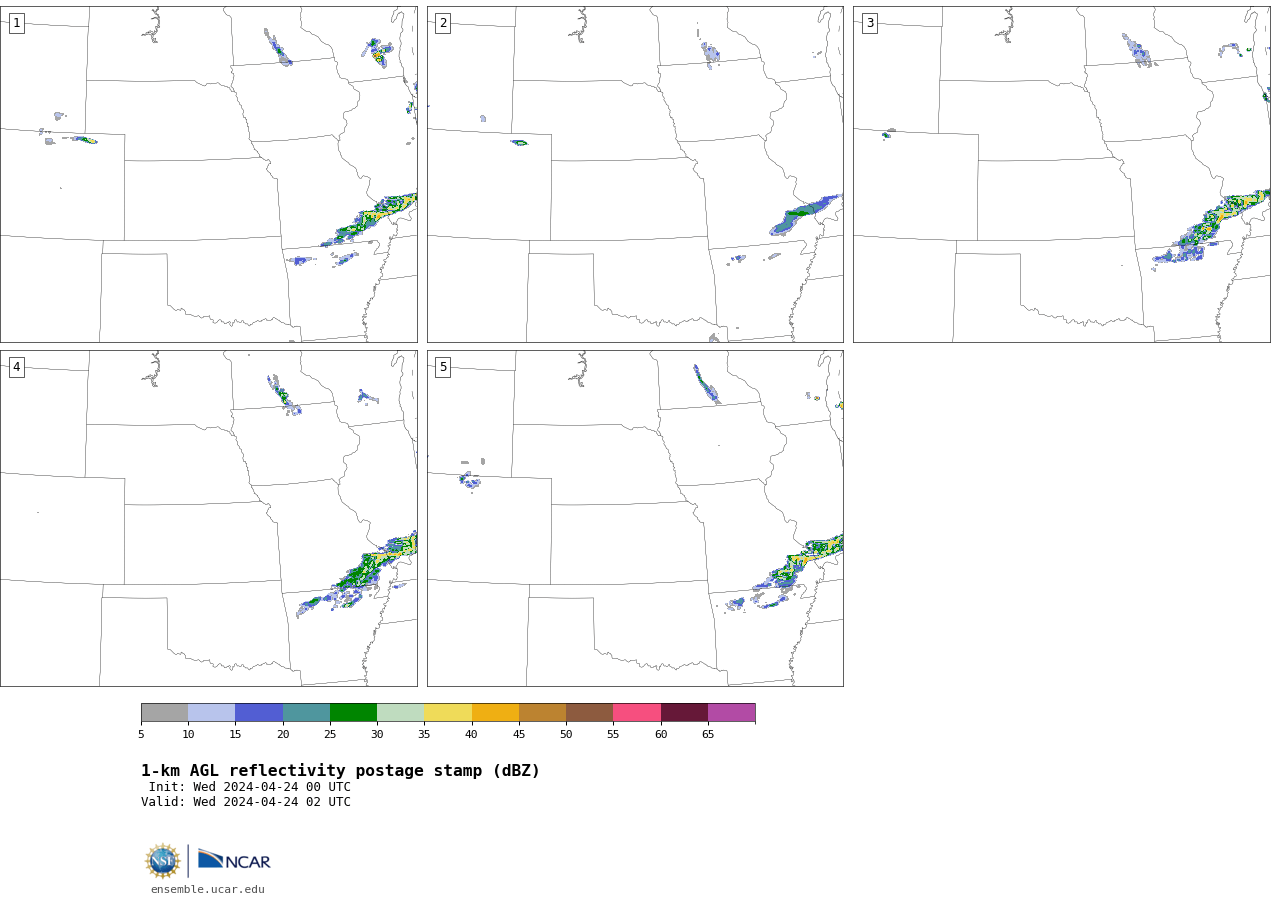Open ensemble member 1 reflectivity map
1280x901 pixels.
[x=209, y=174]
